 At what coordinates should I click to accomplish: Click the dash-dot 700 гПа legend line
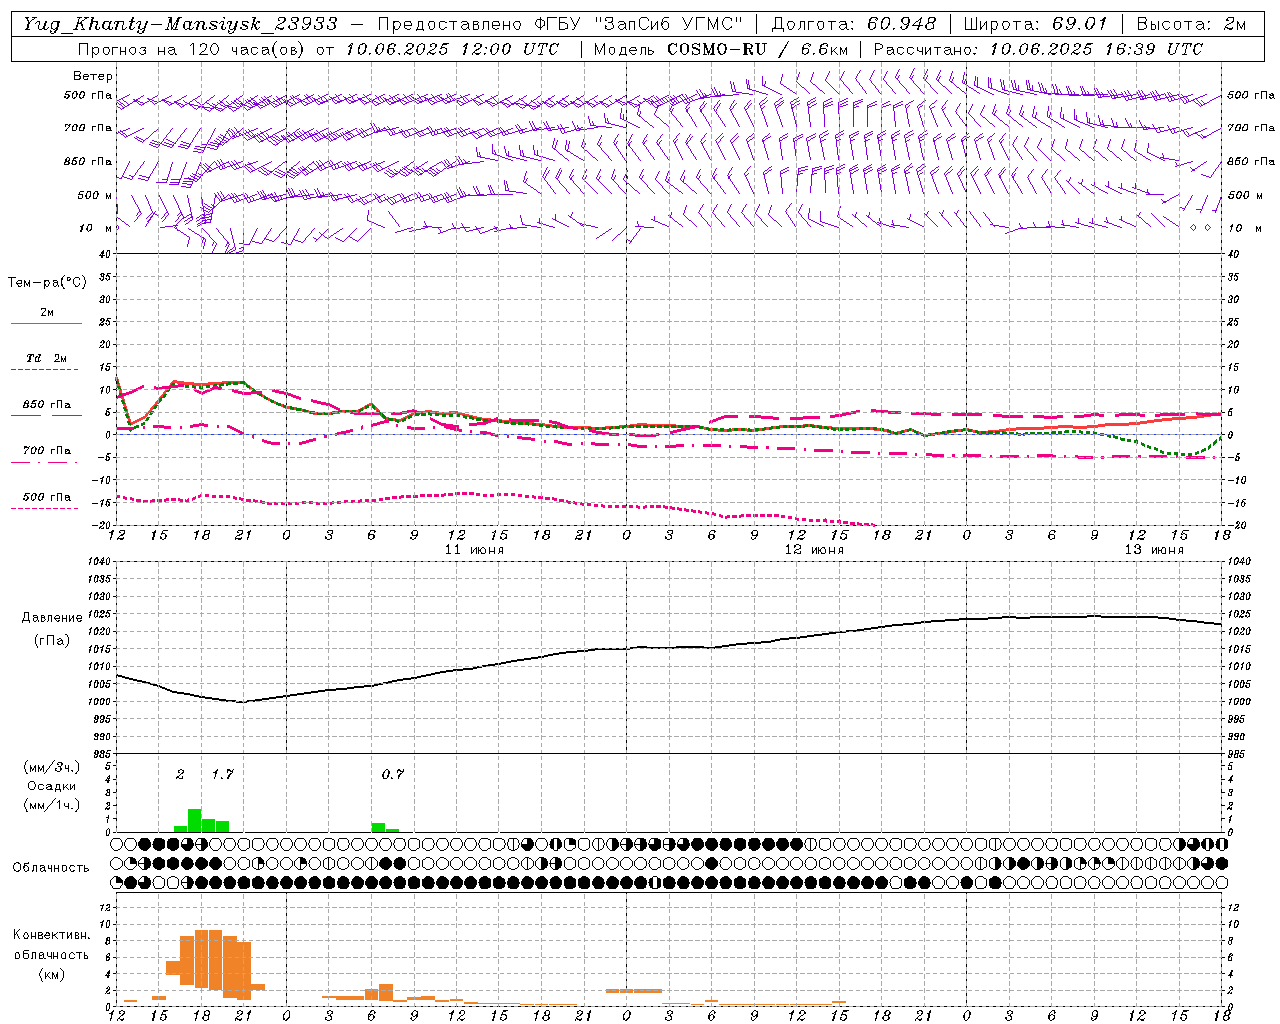45,463
